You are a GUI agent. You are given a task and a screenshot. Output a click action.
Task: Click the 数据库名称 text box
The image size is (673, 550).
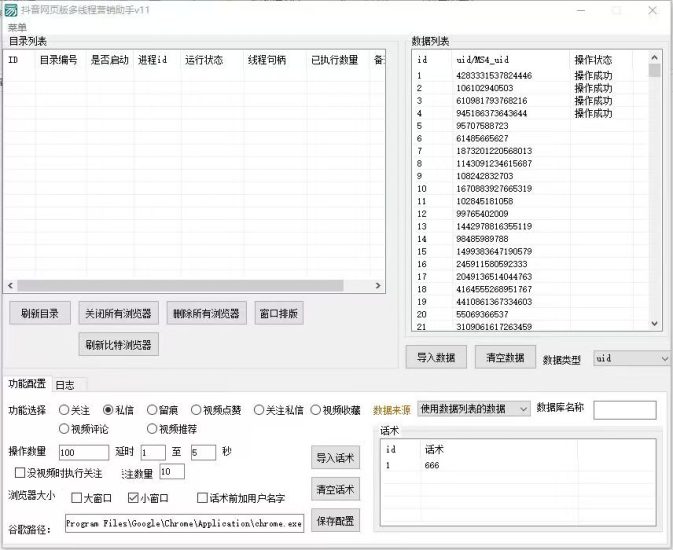coord(624,410)
